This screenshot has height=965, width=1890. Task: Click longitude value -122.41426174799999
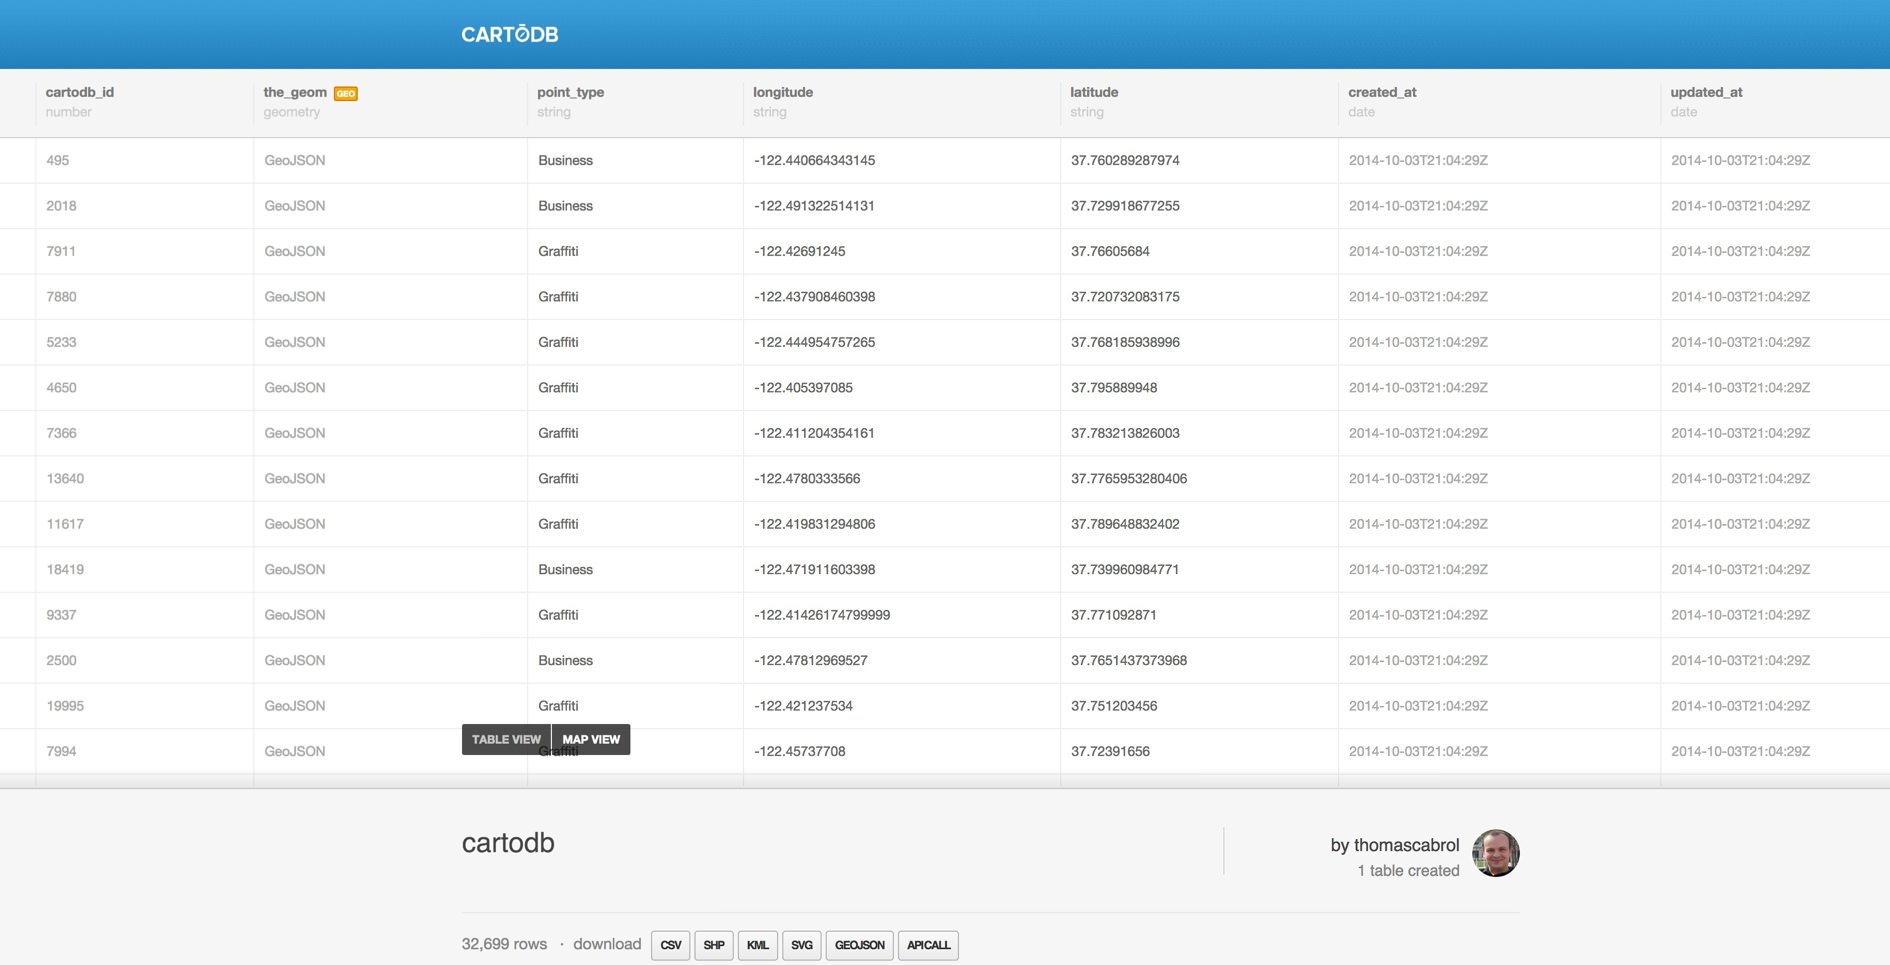point(822,615)
